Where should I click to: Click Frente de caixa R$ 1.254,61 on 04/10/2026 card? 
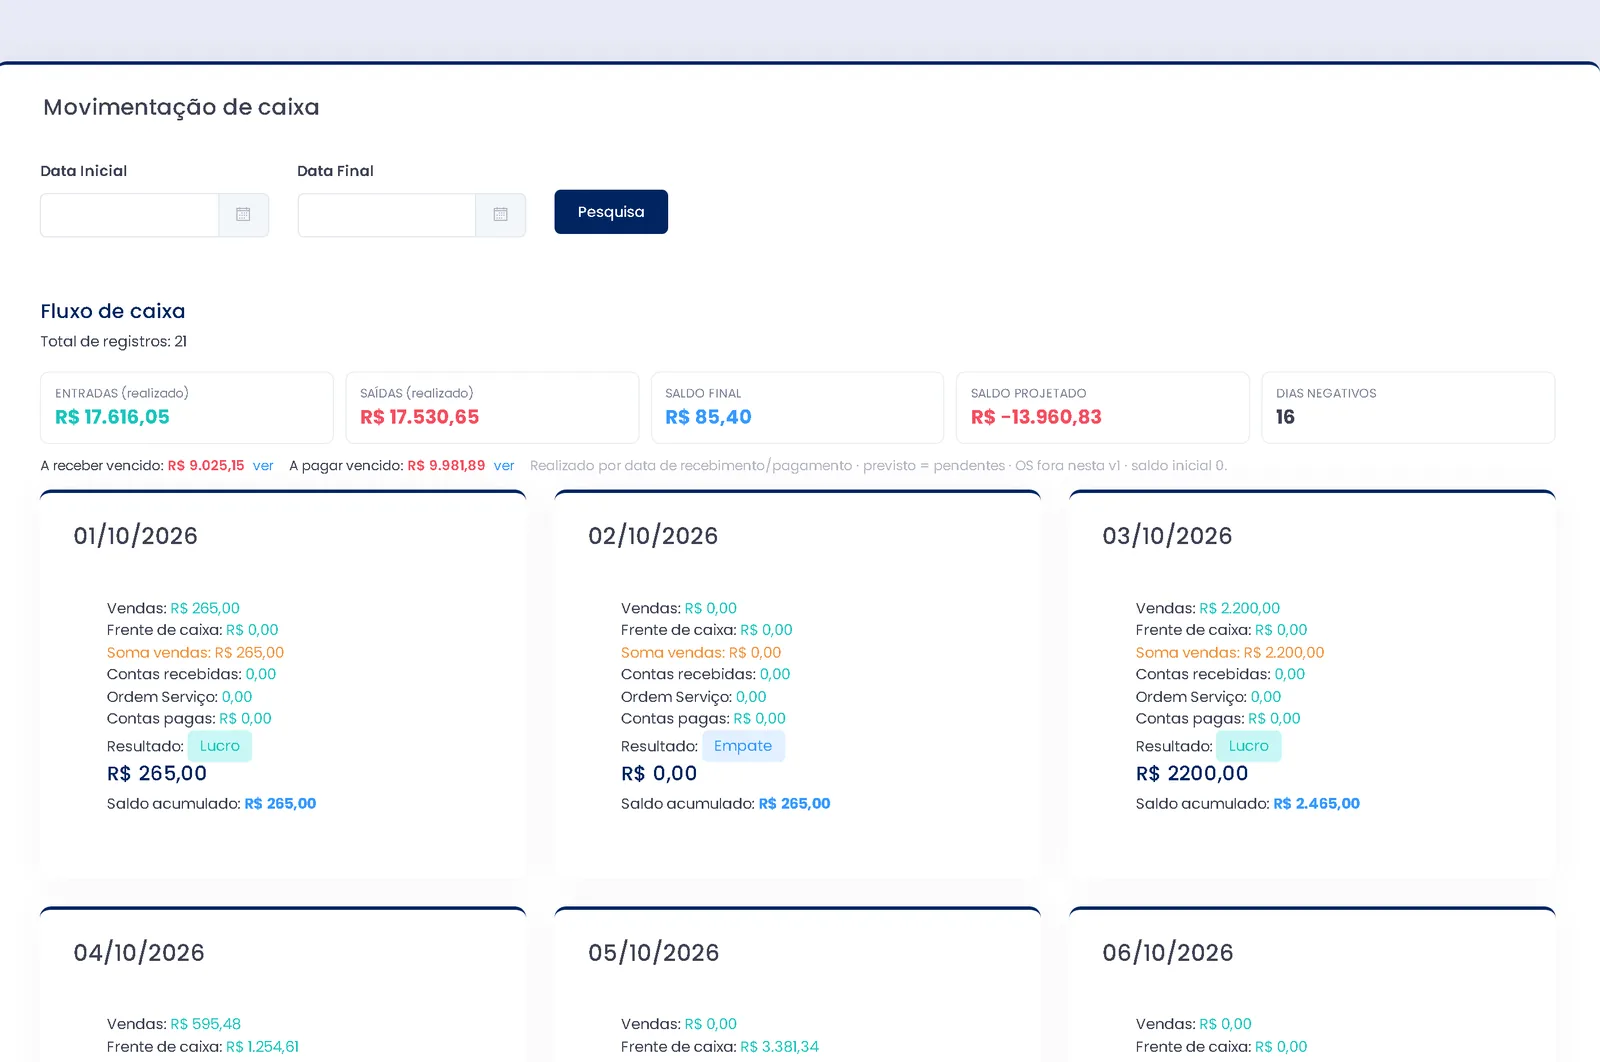pos(203,1047)
